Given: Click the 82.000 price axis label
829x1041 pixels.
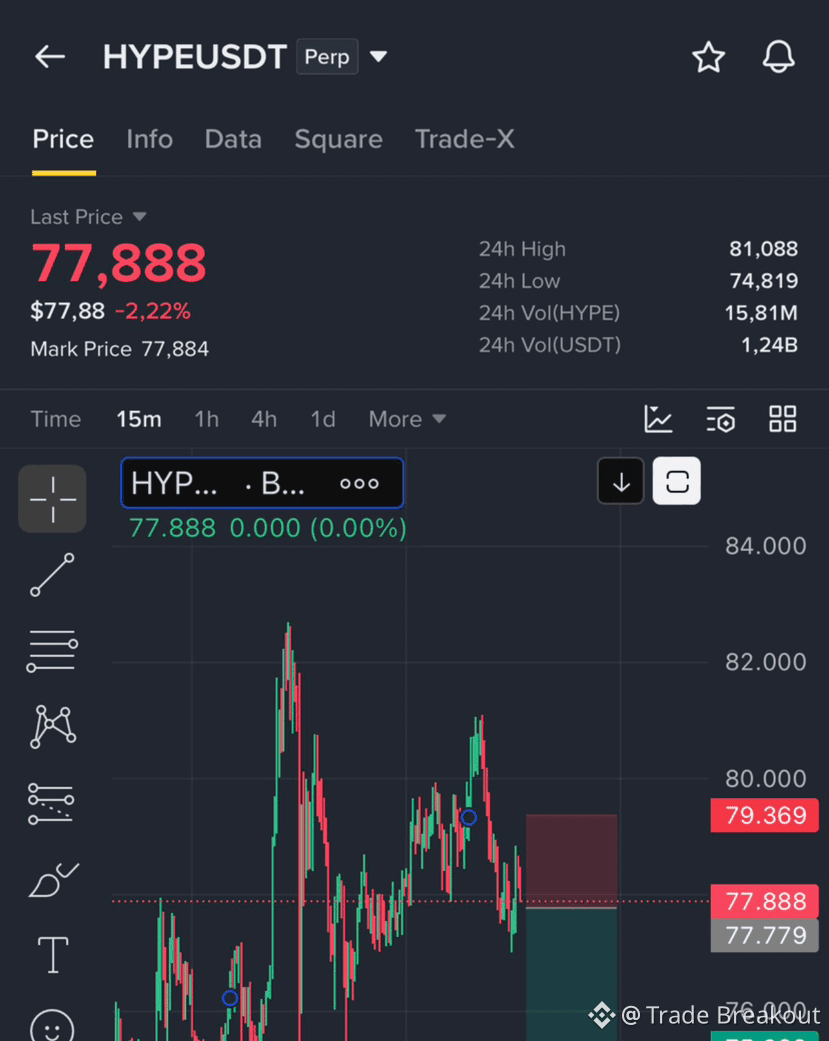Looking at the screenshot, I should [765, 663].
